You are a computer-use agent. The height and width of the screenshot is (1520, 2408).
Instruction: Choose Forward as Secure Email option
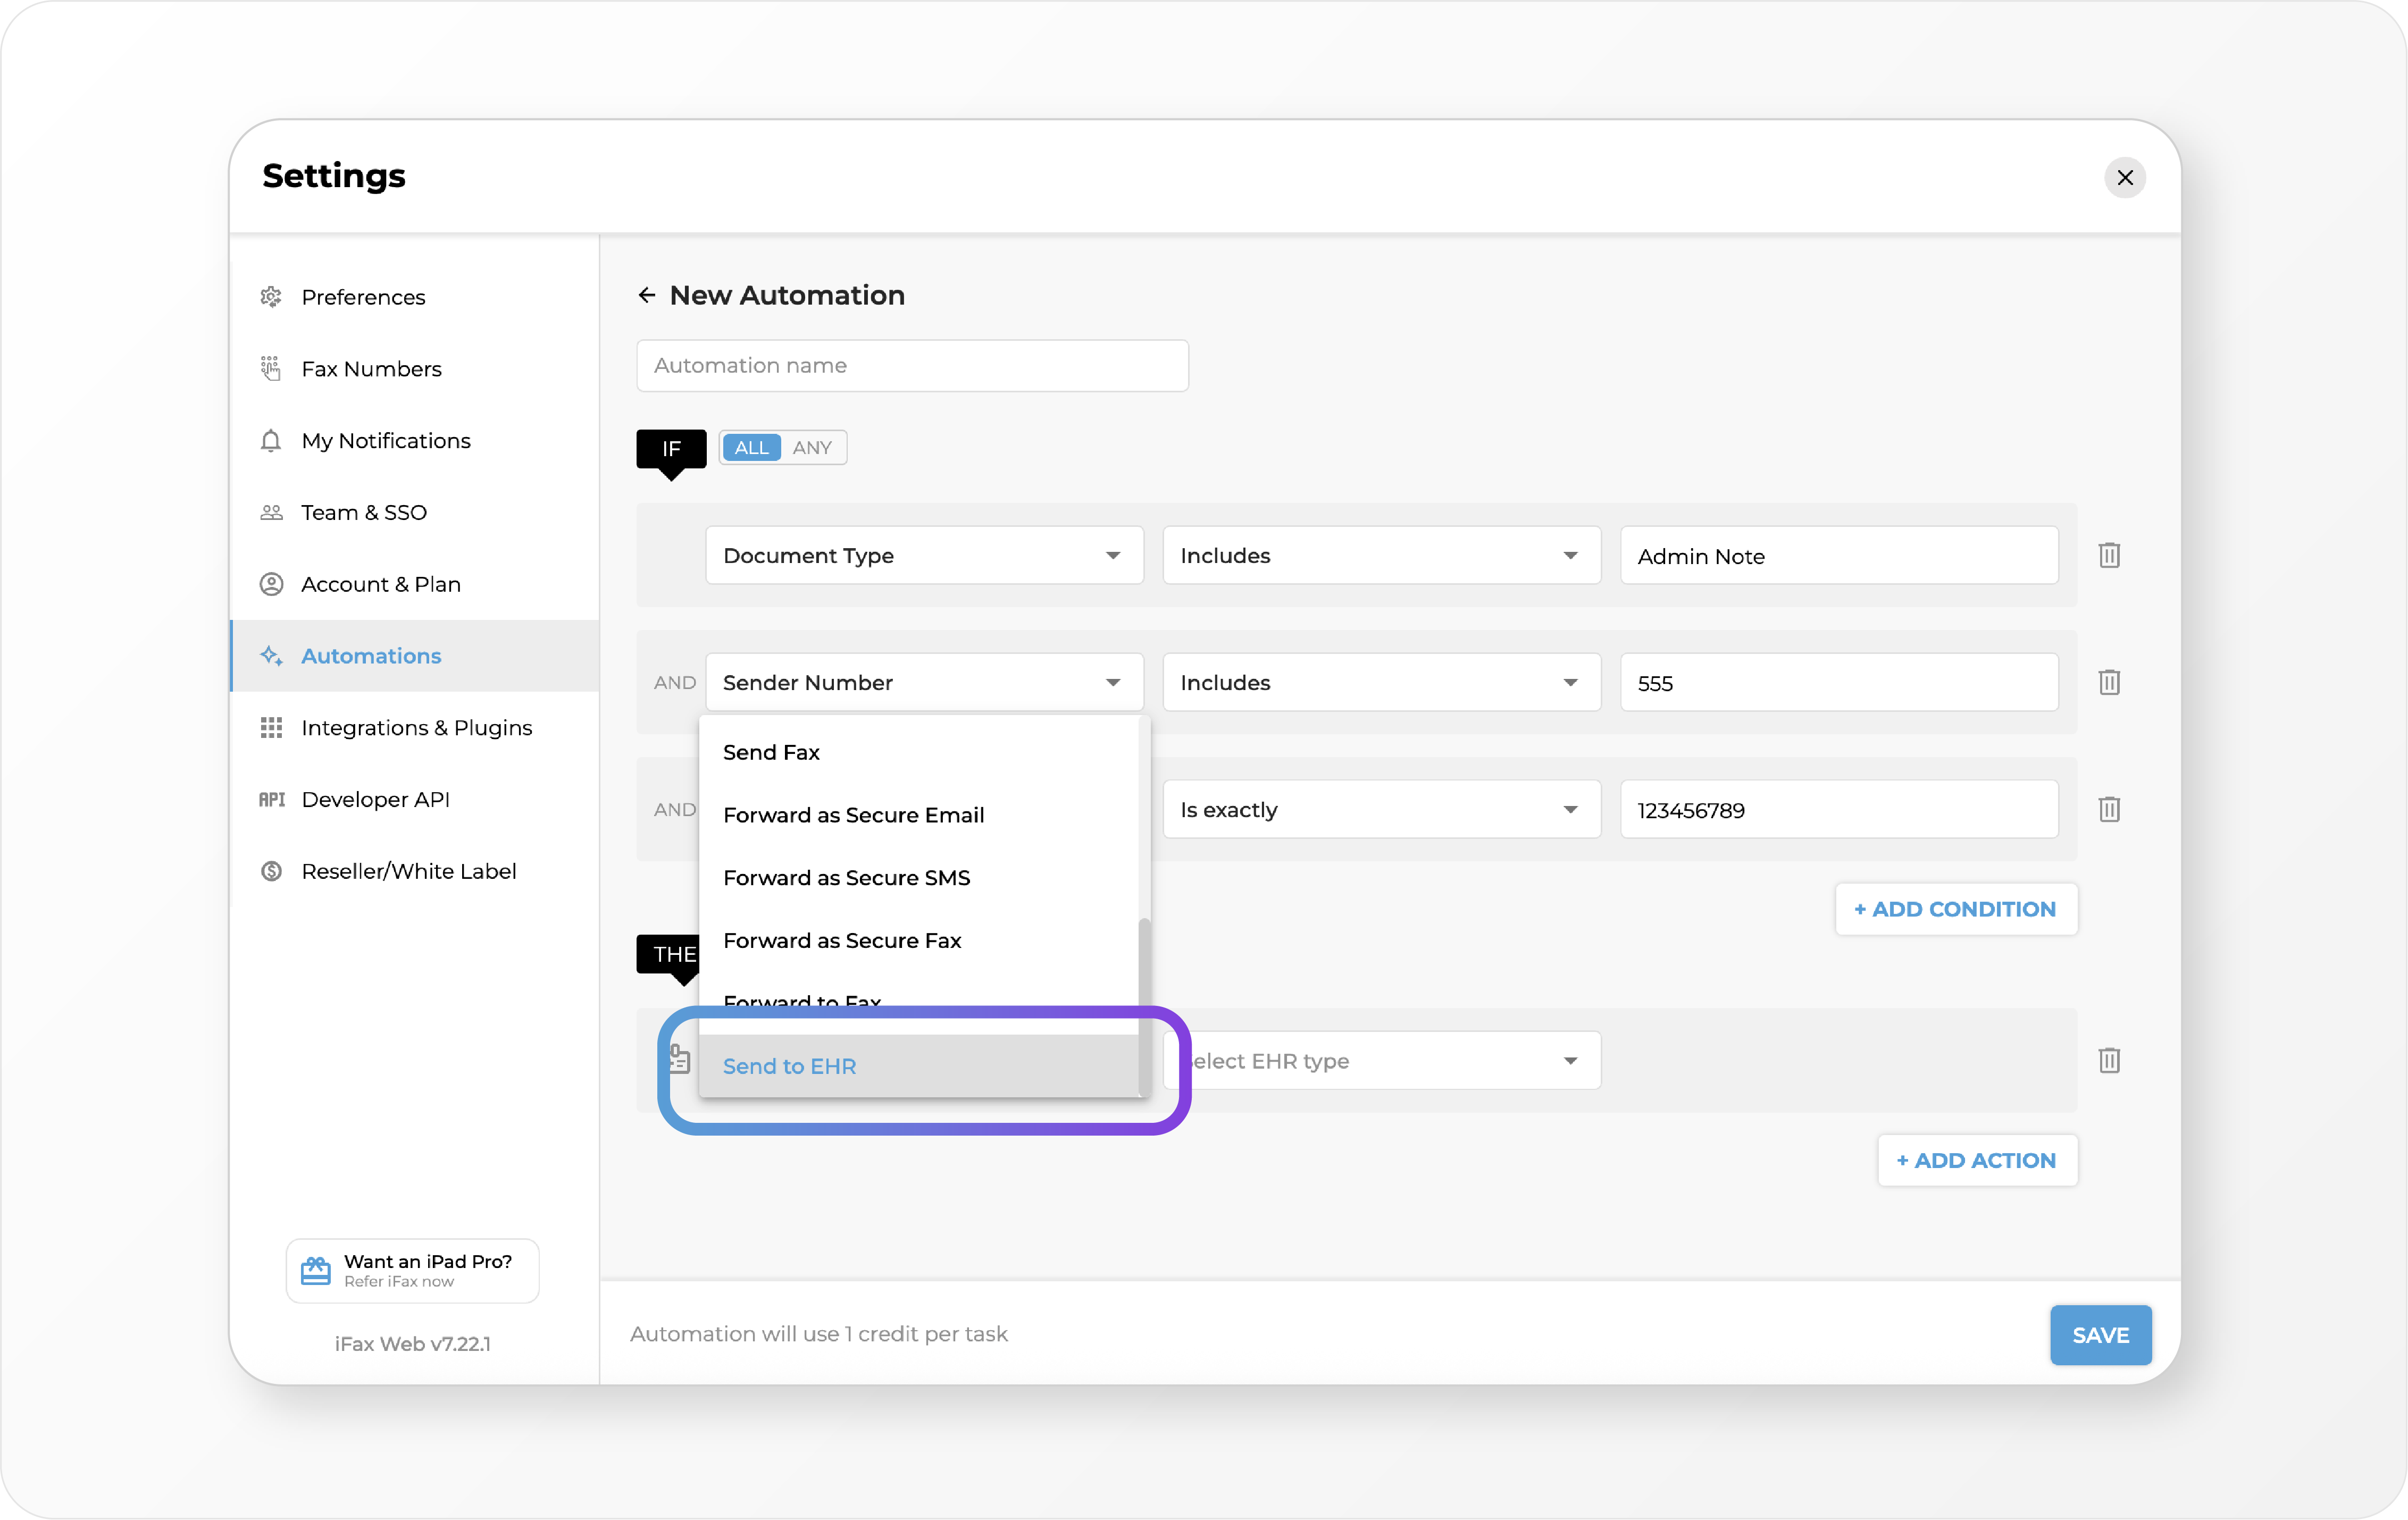[853, 815]
